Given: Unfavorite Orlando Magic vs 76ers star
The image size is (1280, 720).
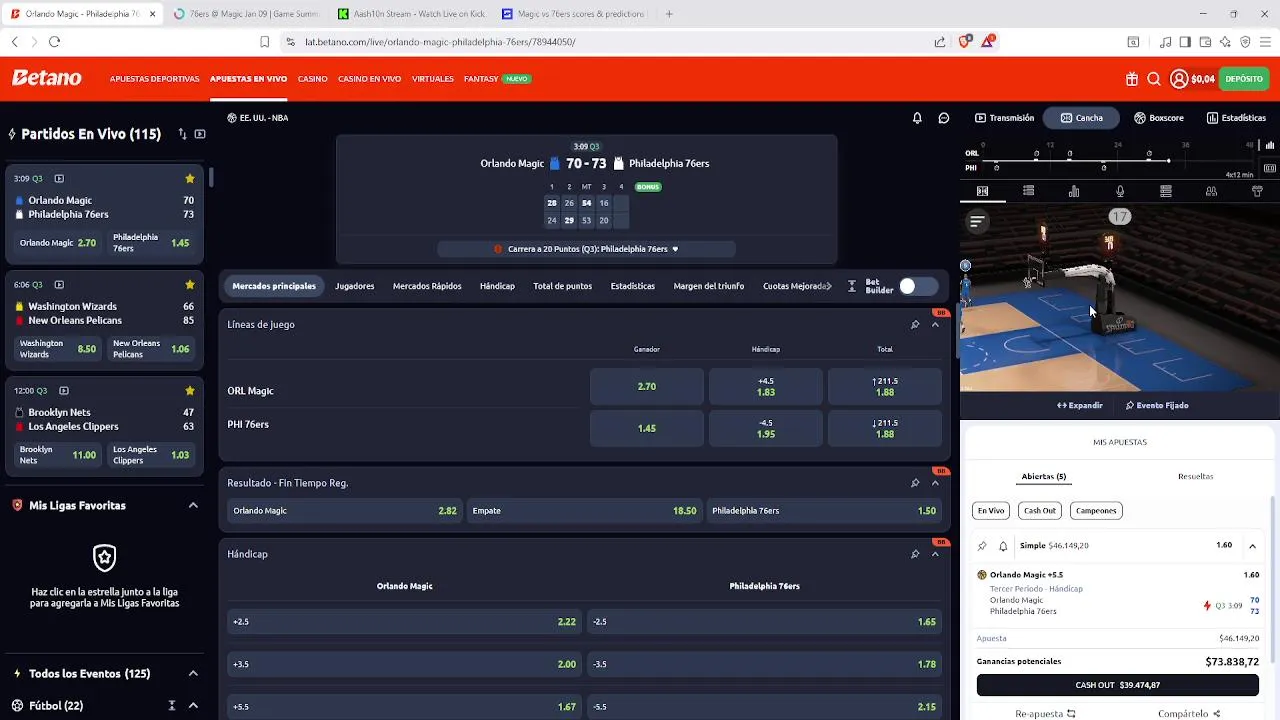Looking at the screenshot, I should click(x=190, y=179).
